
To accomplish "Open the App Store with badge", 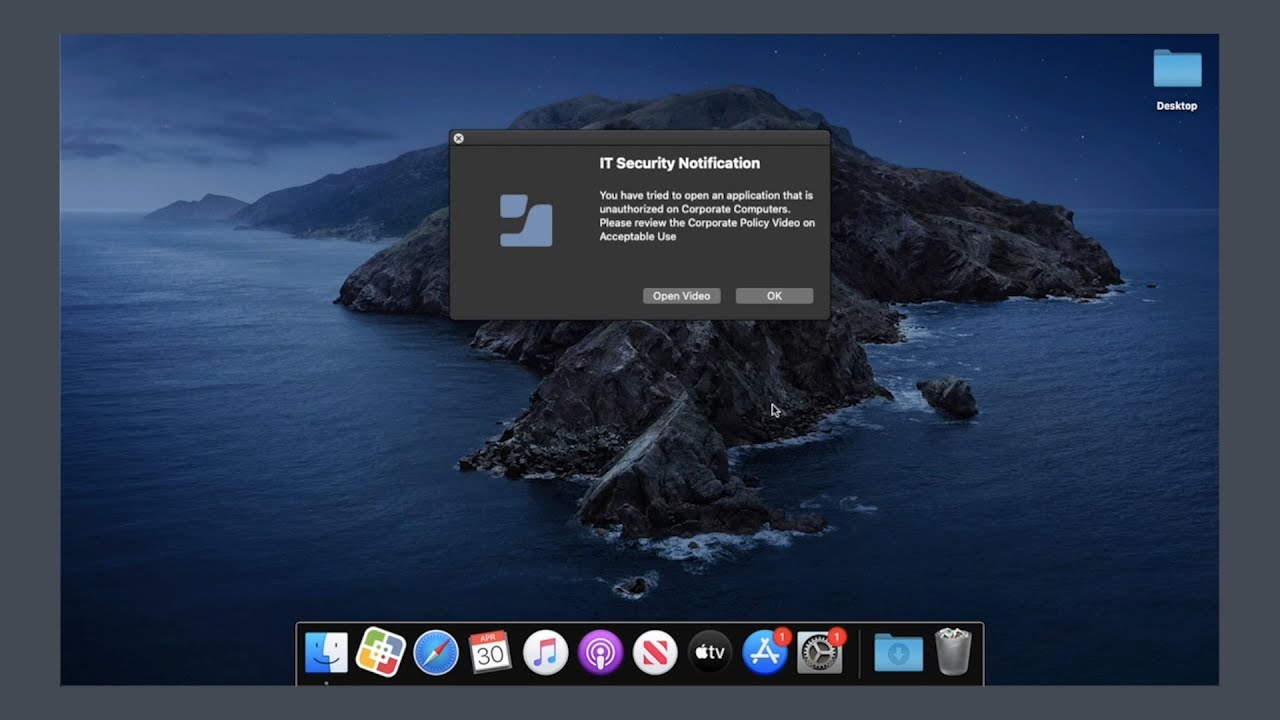I will [x=766, y=653].
